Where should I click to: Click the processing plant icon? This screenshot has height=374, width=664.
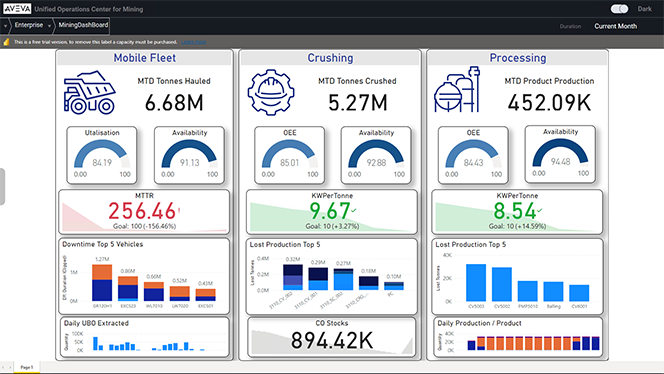pyautogui.click(x=457, y=89)
